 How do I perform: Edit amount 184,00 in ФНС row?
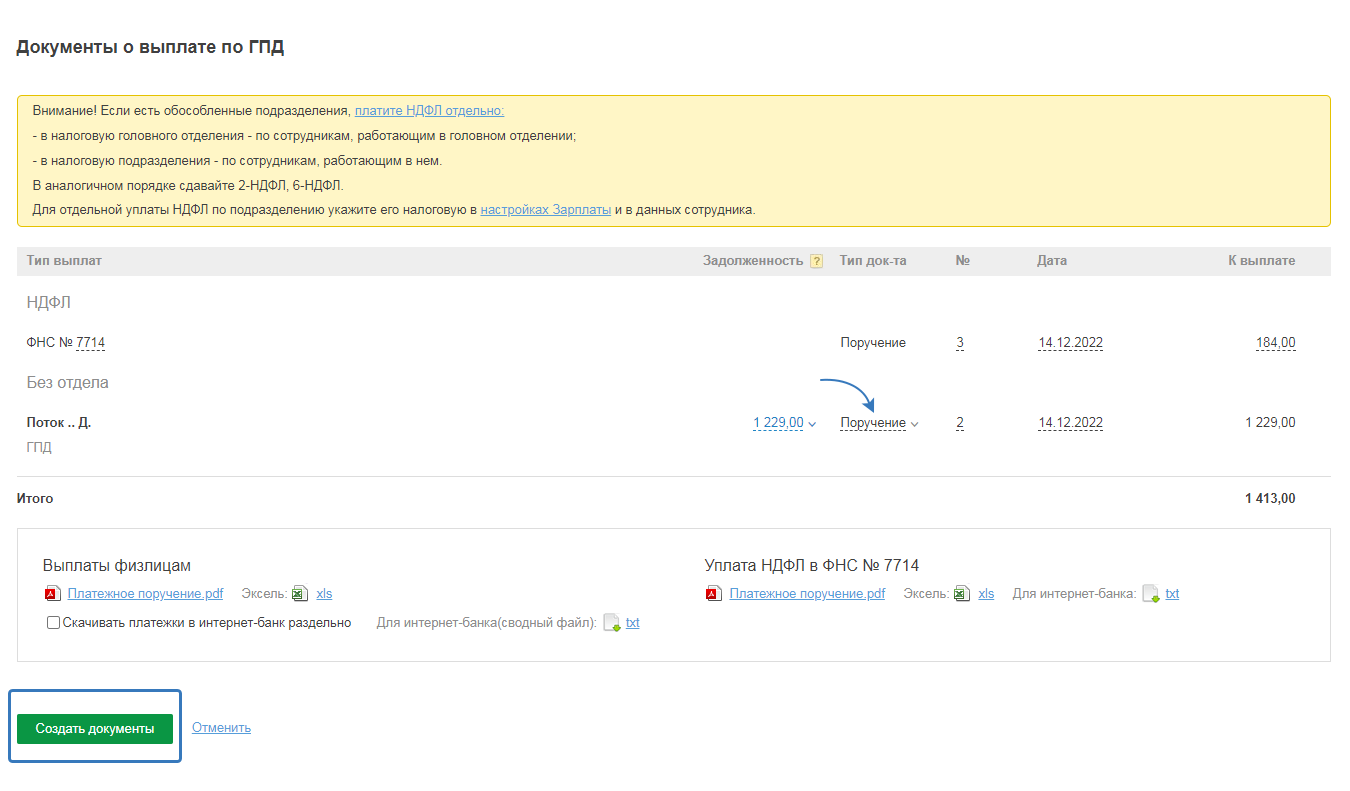1276,343
